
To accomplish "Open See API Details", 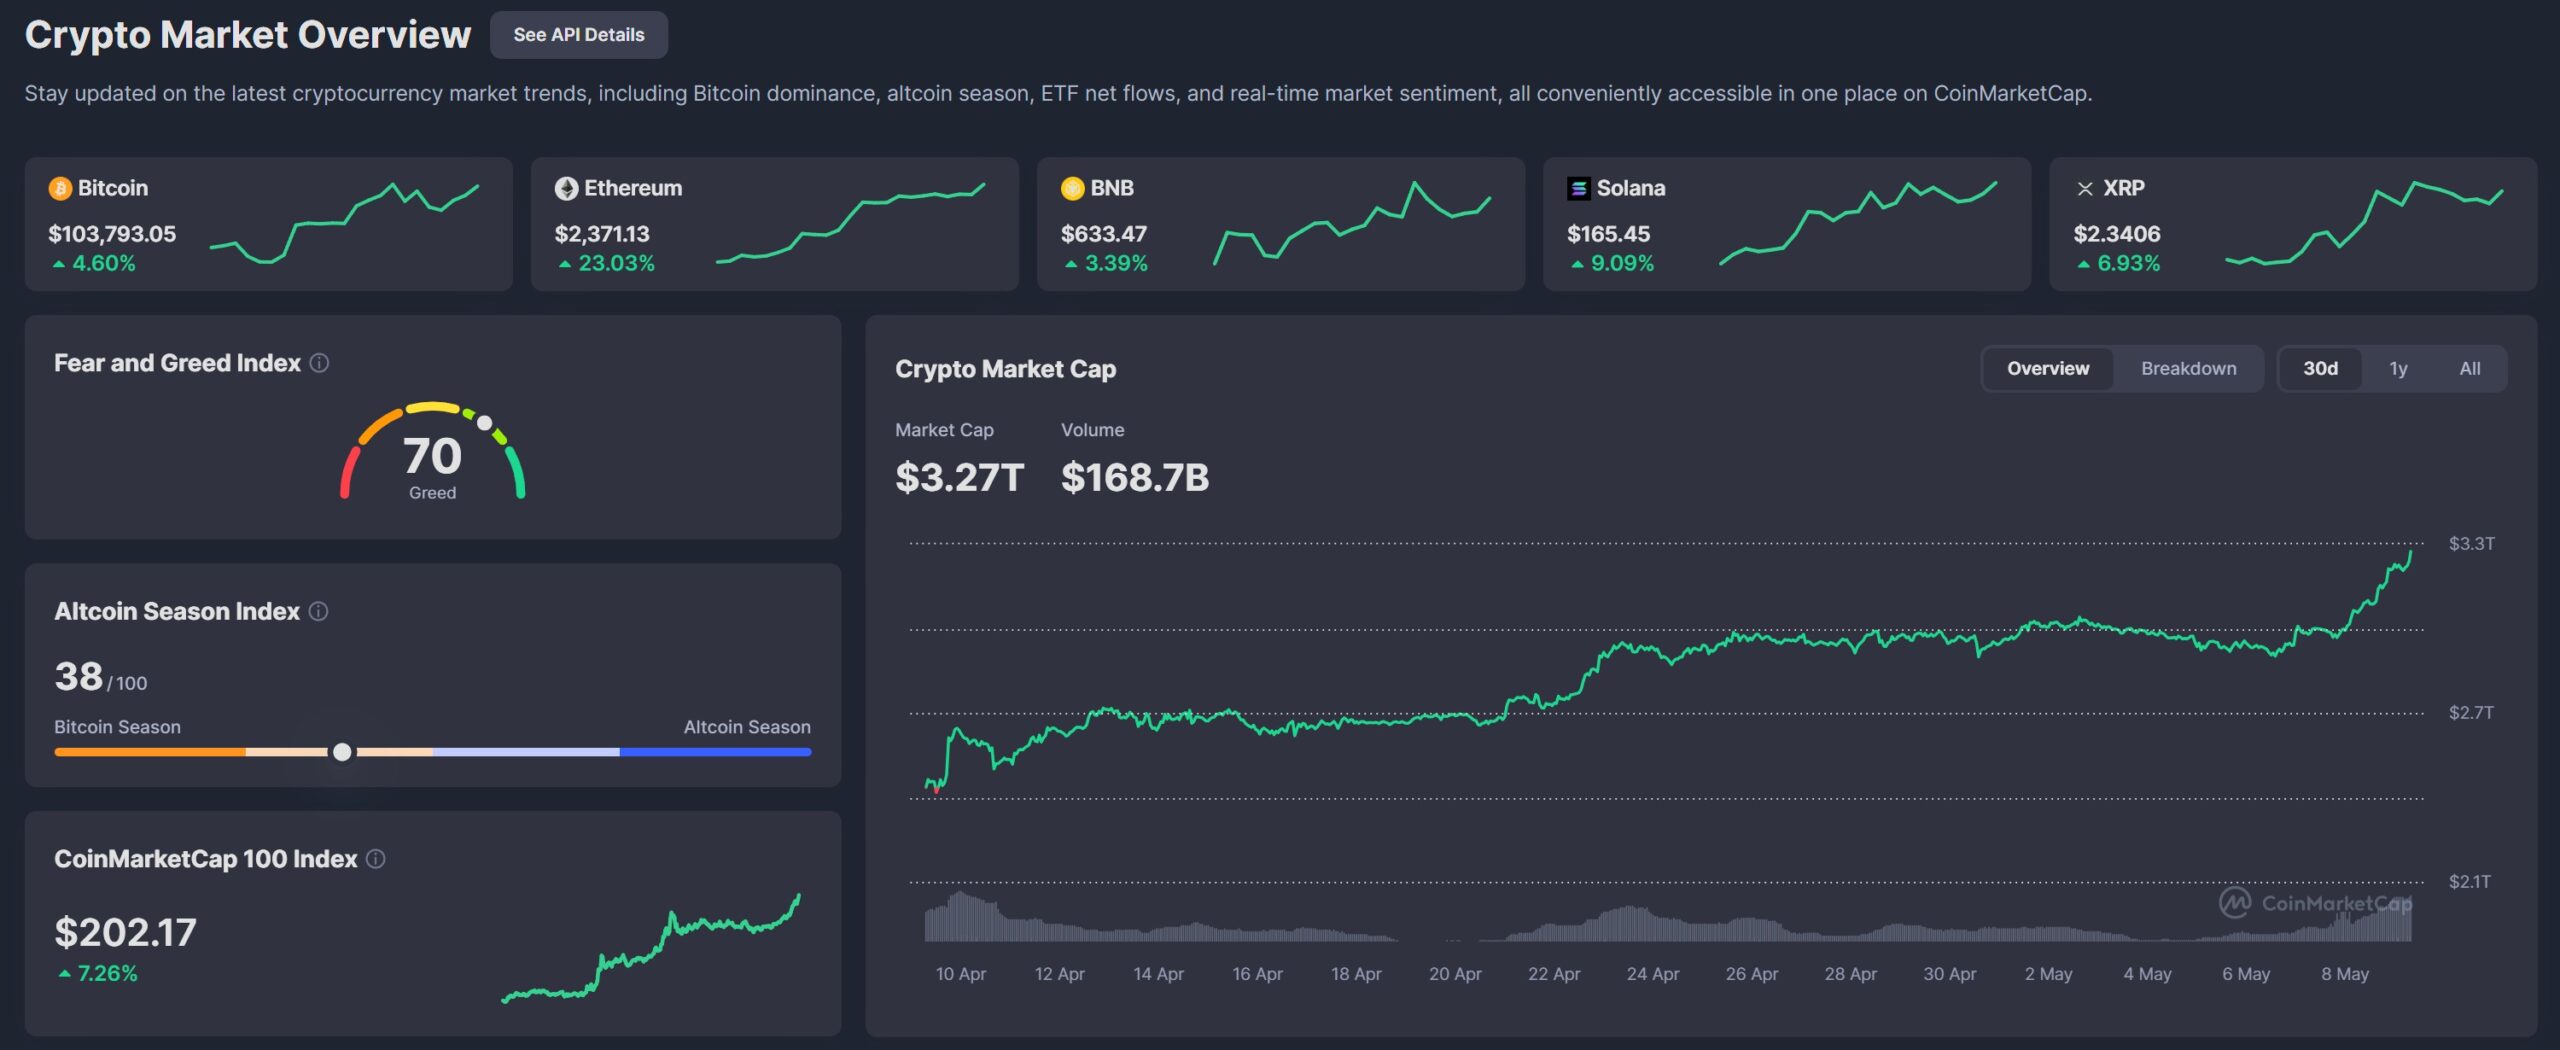I will pyautogui.click(x=579, y=35).
